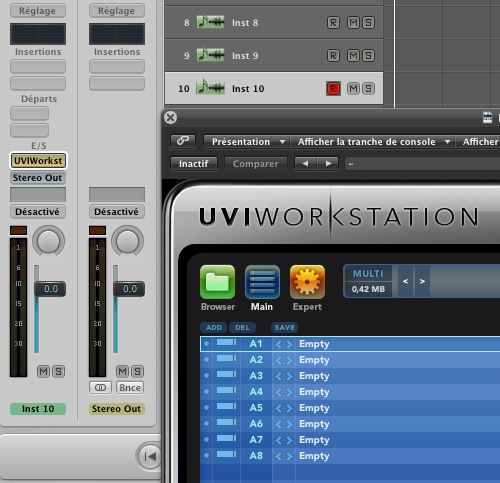Click Bnce bounce button on Stereo Out

pyautogui.click(x=130, y=388)
